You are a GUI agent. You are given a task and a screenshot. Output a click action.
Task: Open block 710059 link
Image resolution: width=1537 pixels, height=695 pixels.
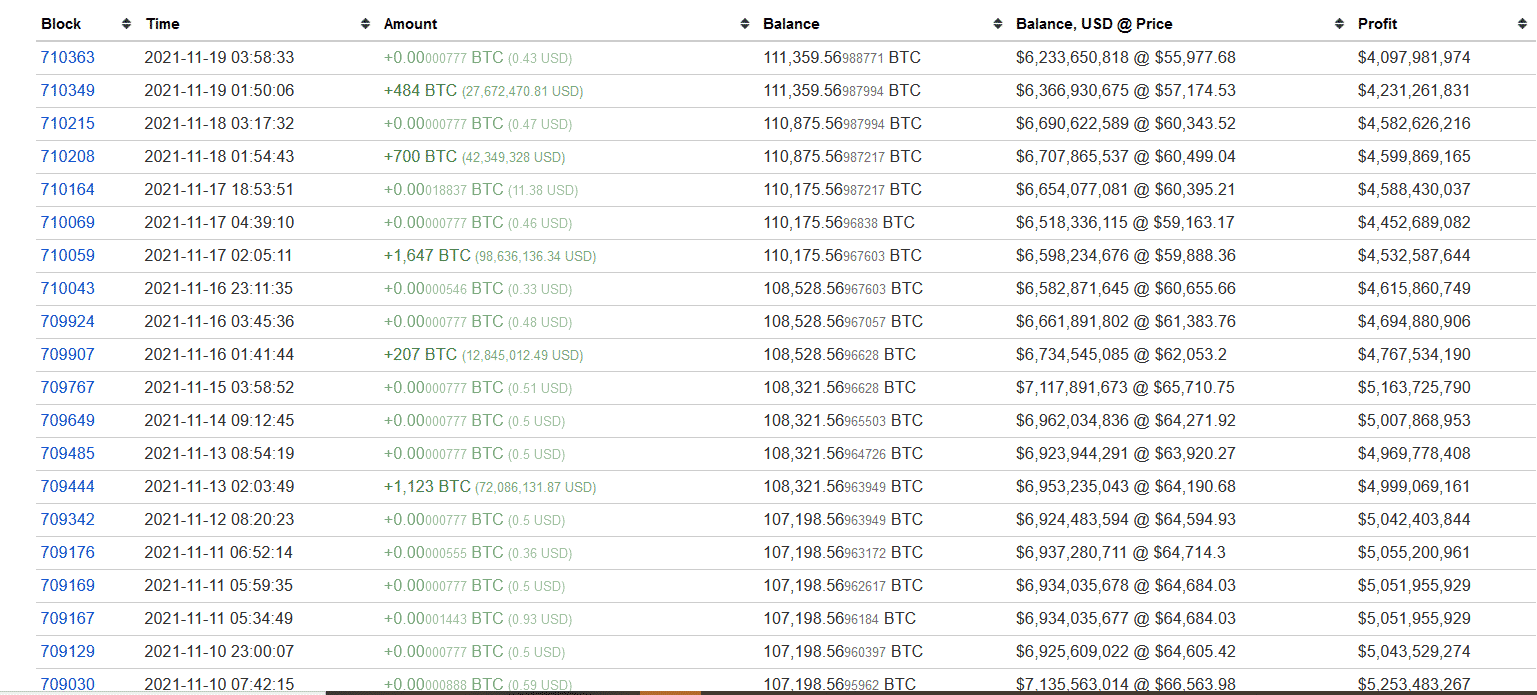pos(67,256)
